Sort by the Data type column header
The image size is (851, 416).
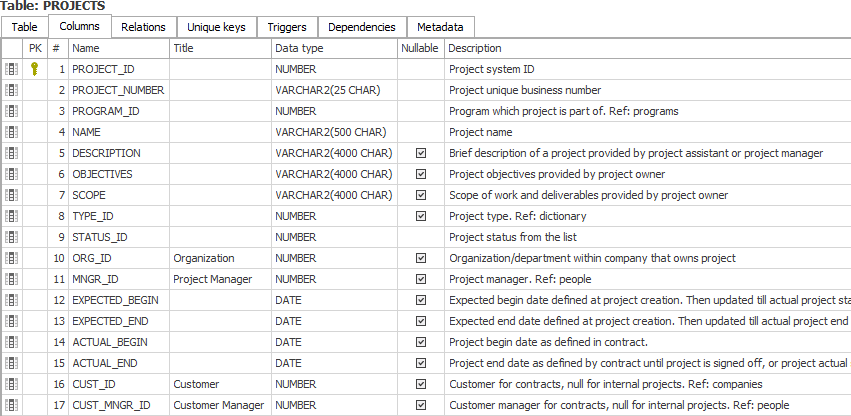[299, 48]
